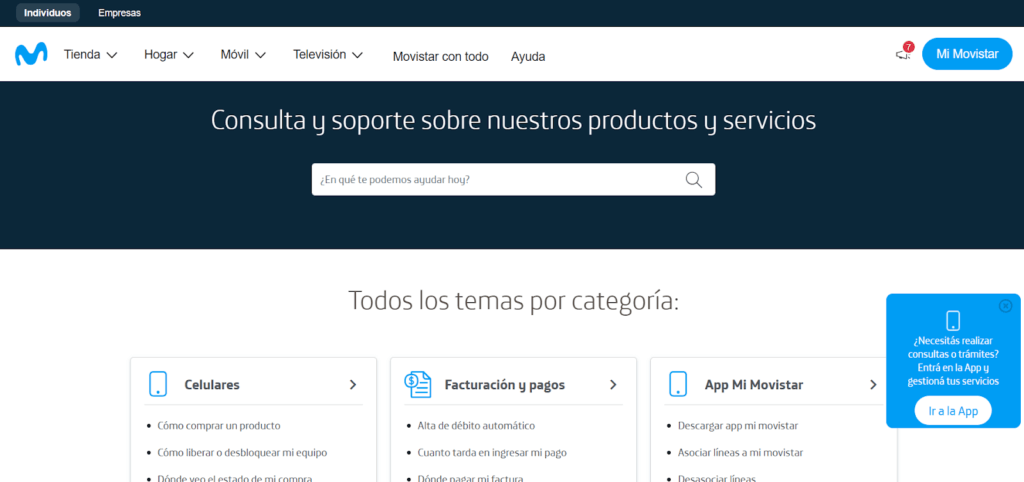The height and width of the screenshot is (482, 1024).
Task: Expand the Tienda dropdown menu
Action: (91, 55)
